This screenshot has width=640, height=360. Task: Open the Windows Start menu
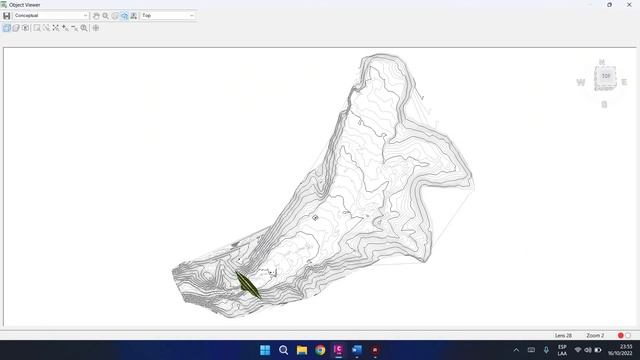(x=265, y=350)
